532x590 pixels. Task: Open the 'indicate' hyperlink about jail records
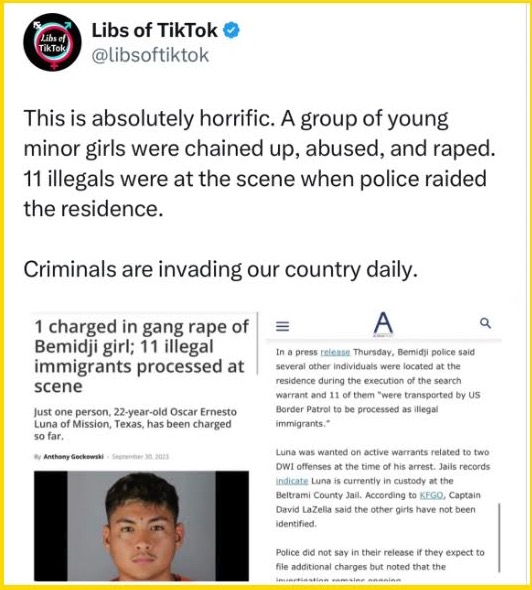point(292,481)
